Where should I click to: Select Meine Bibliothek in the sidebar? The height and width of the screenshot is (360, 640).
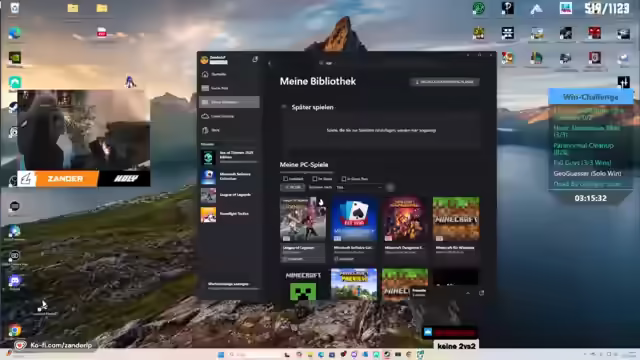[x=229, y=102]
